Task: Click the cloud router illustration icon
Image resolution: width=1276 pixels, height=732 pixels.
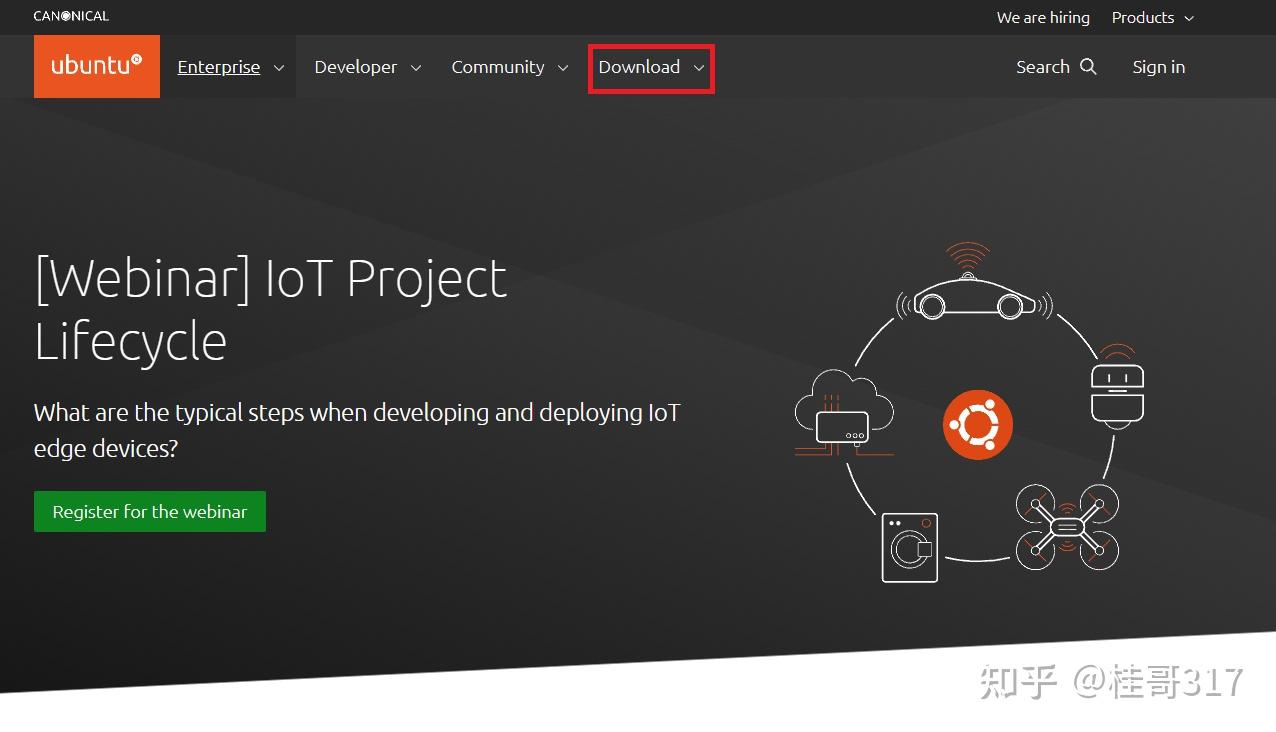Action: (x=844, y=412)
